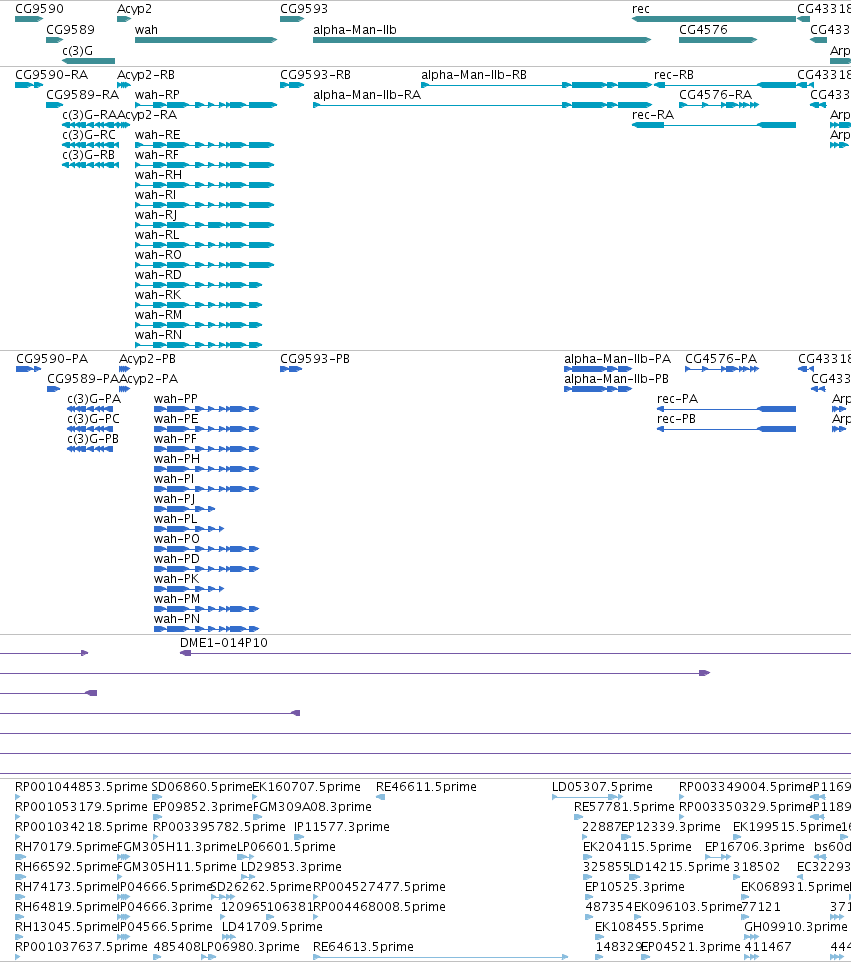
Task: Select the rec-PB protein label
Action: (x=676, y=419)
